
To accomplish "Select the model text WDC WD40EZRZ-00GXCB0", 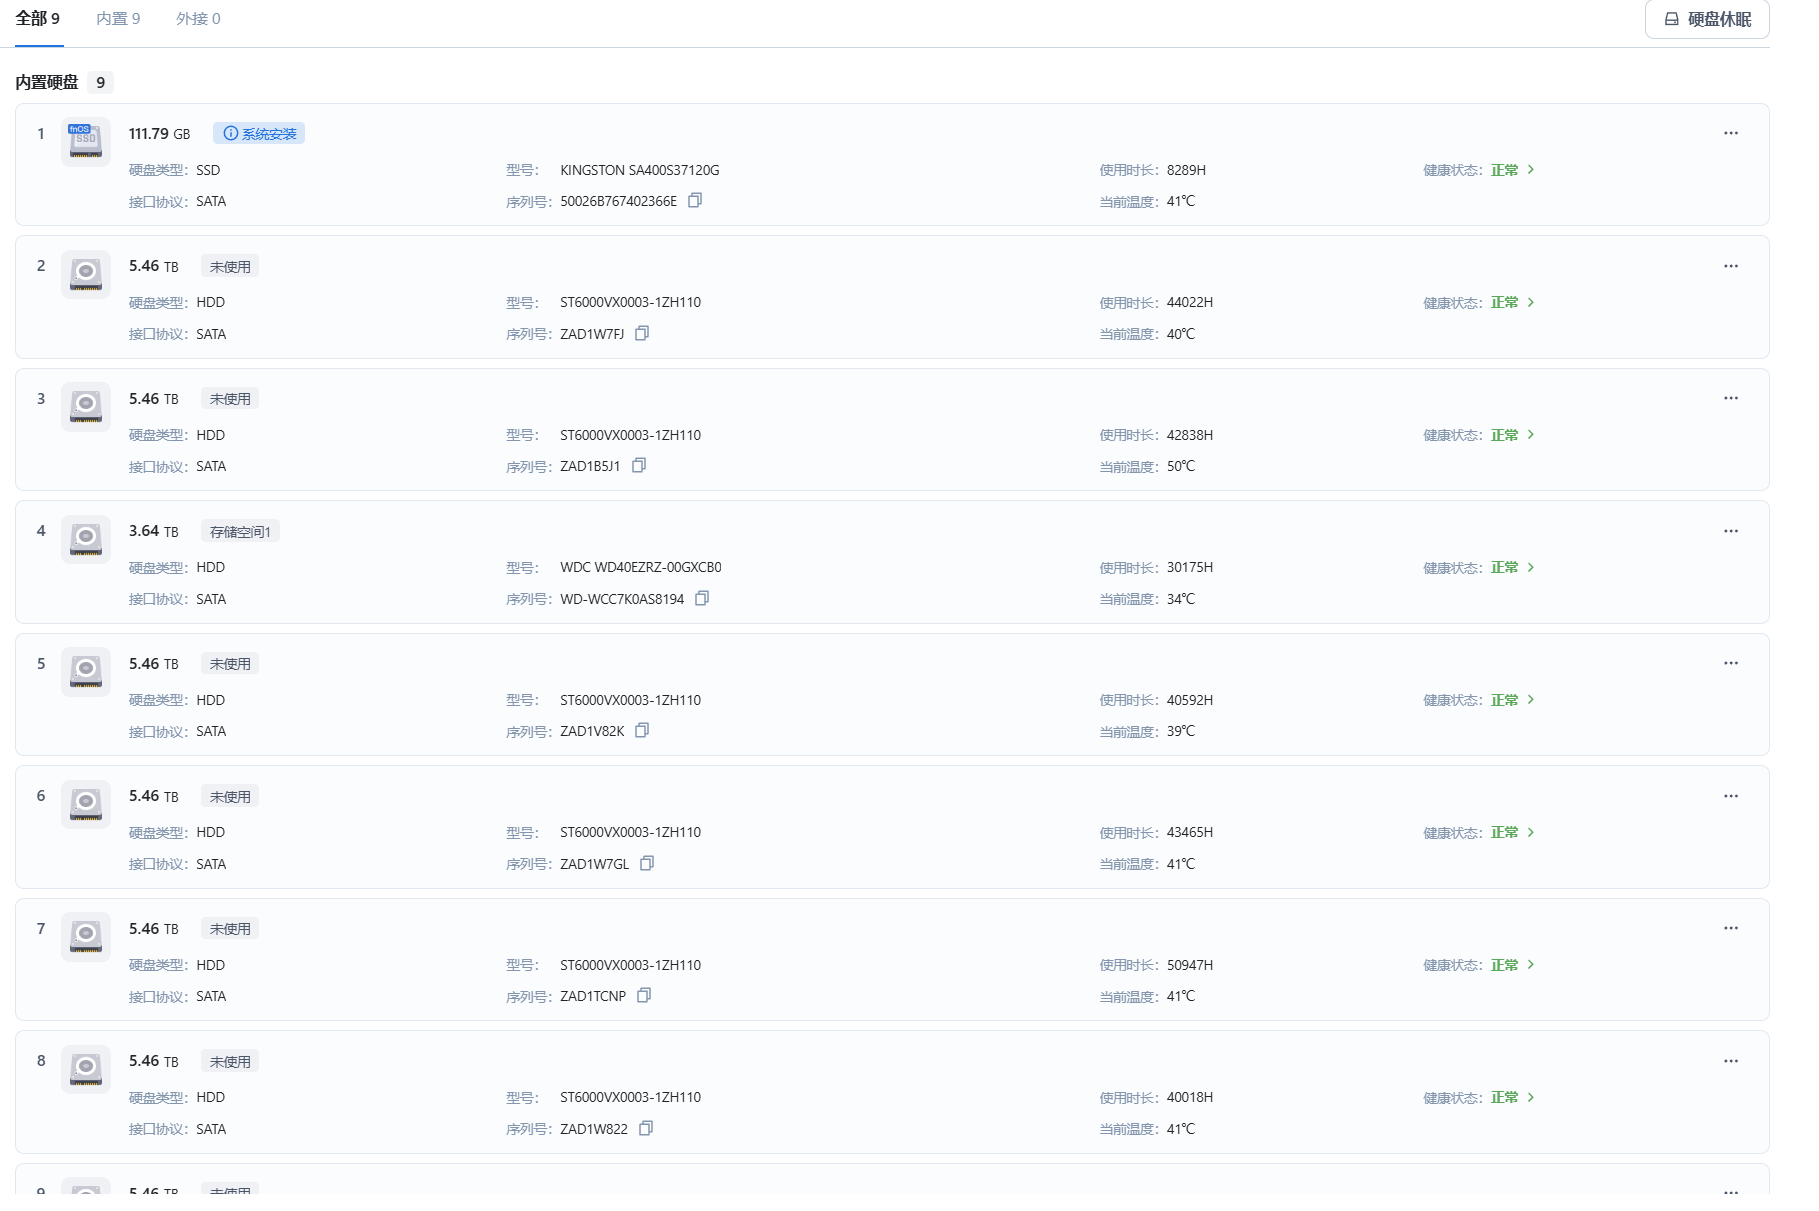I will click(x=641, y=567).
